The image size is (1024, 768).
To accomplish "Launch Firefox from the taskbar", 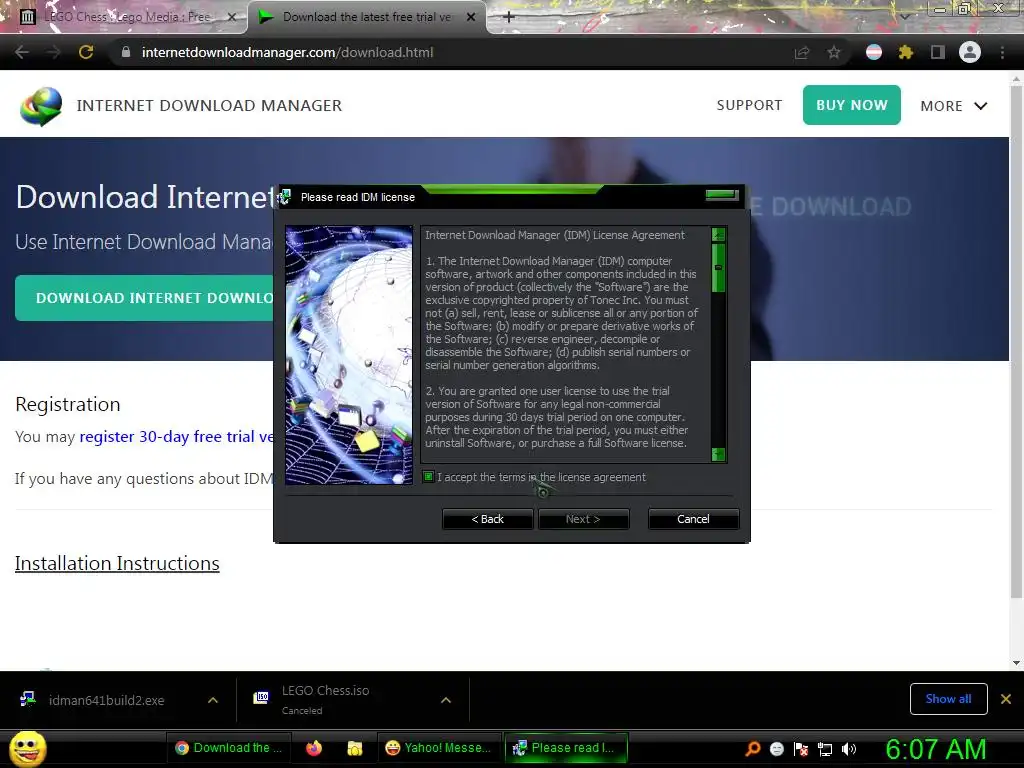I will pyautogui.click(x=314, y=748).
